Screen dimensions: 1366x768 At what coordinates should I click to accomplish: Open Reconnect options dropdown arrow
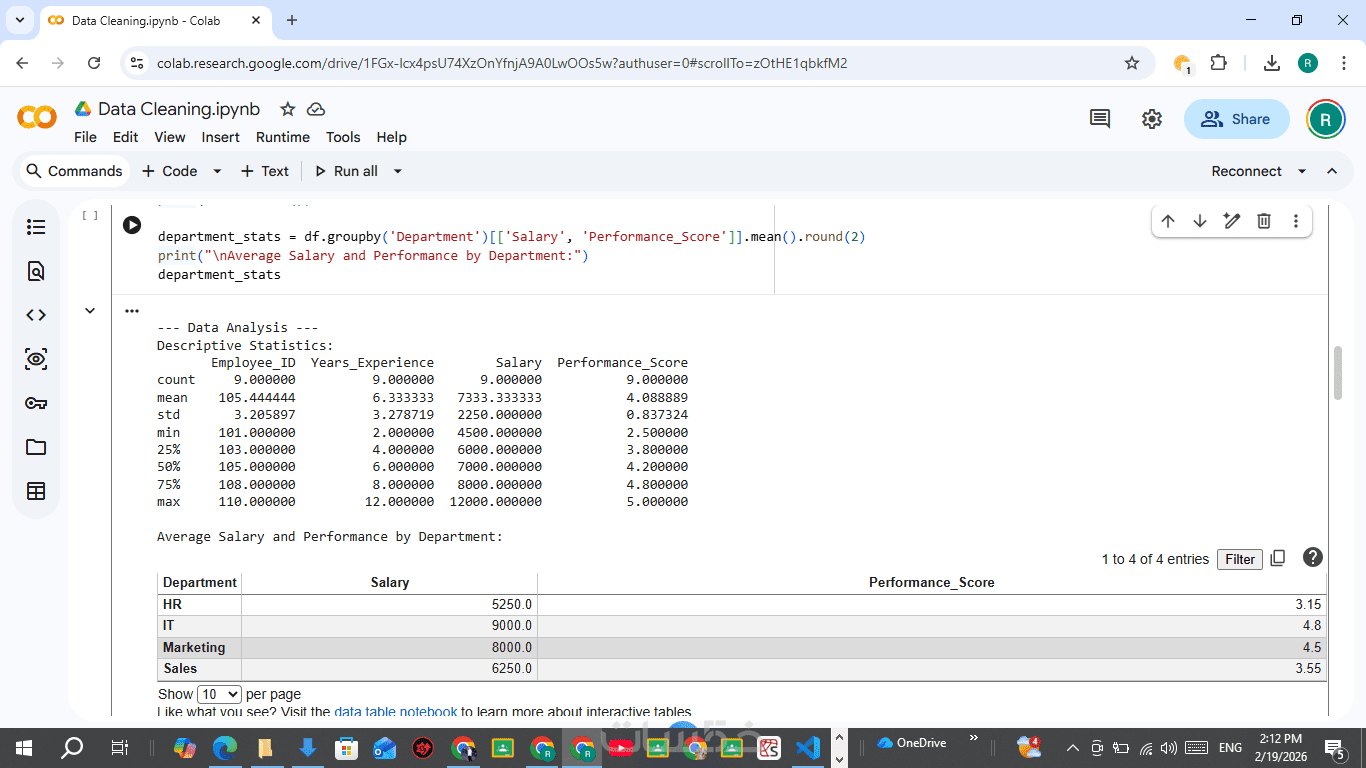tap(1302, 171)
